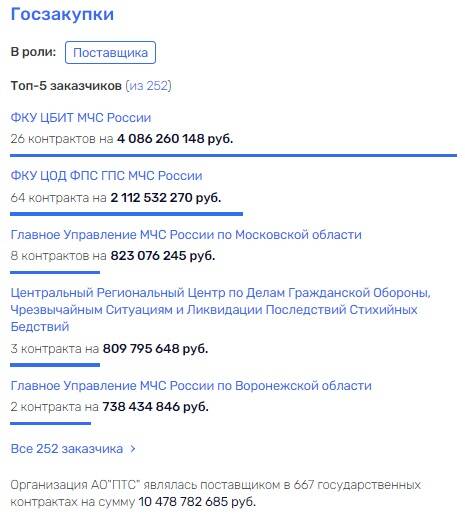Click the Топ-5 заказчиков heading

point(66,86)
